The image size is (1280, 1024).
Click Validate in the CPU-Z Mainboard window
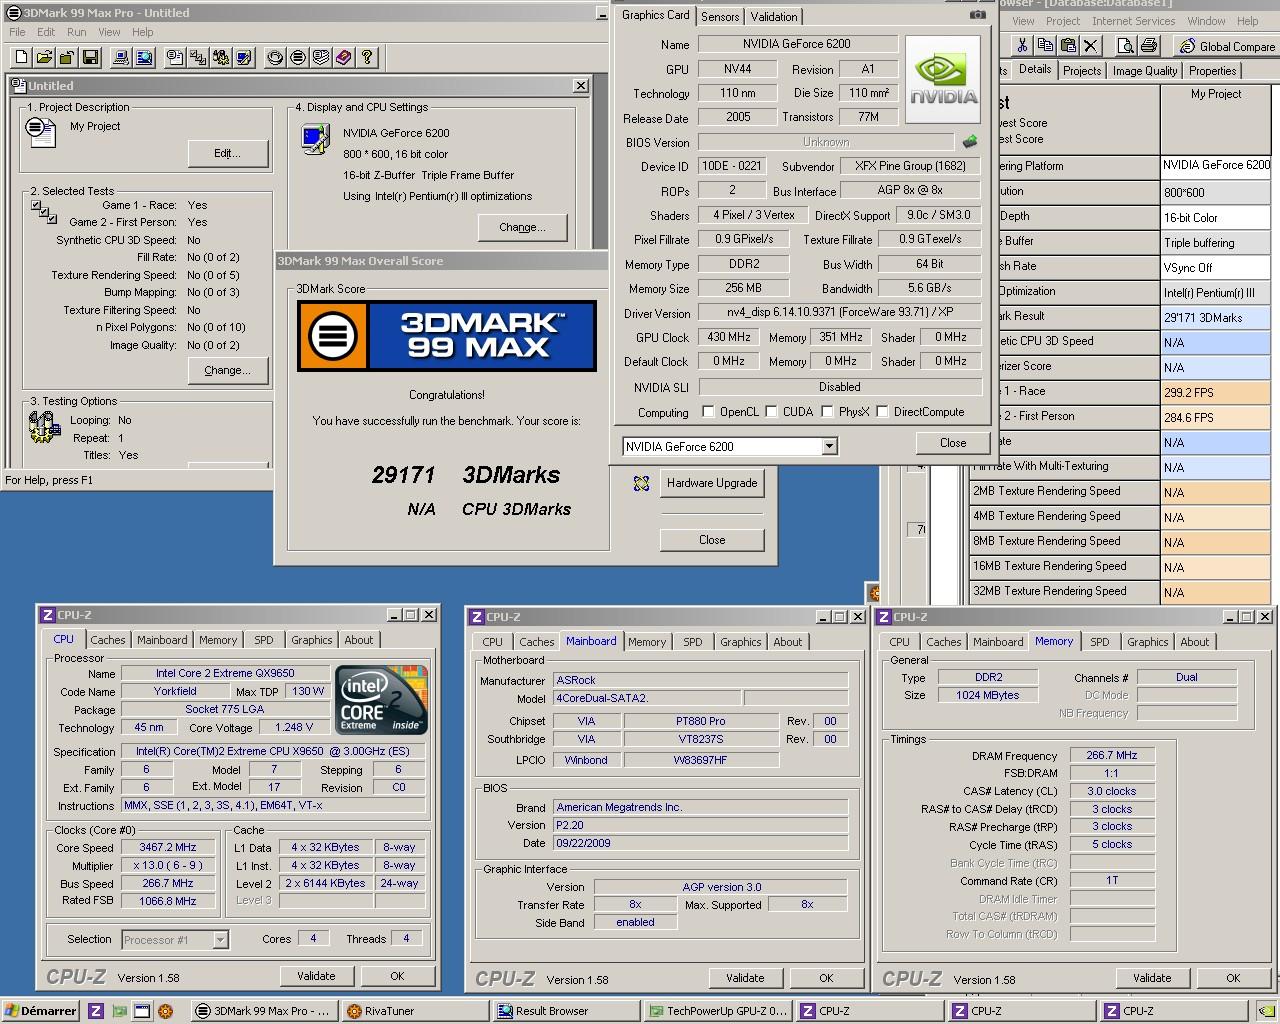pyautogui.click(x=745, y=978)
